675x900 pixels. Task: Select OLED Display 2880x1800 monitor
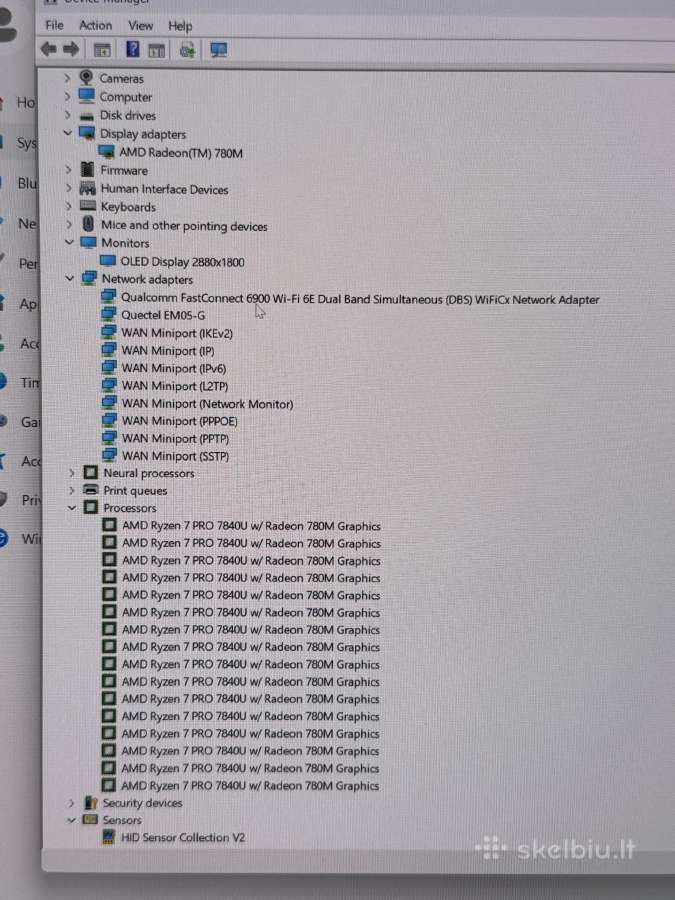[x=183, y=262]
